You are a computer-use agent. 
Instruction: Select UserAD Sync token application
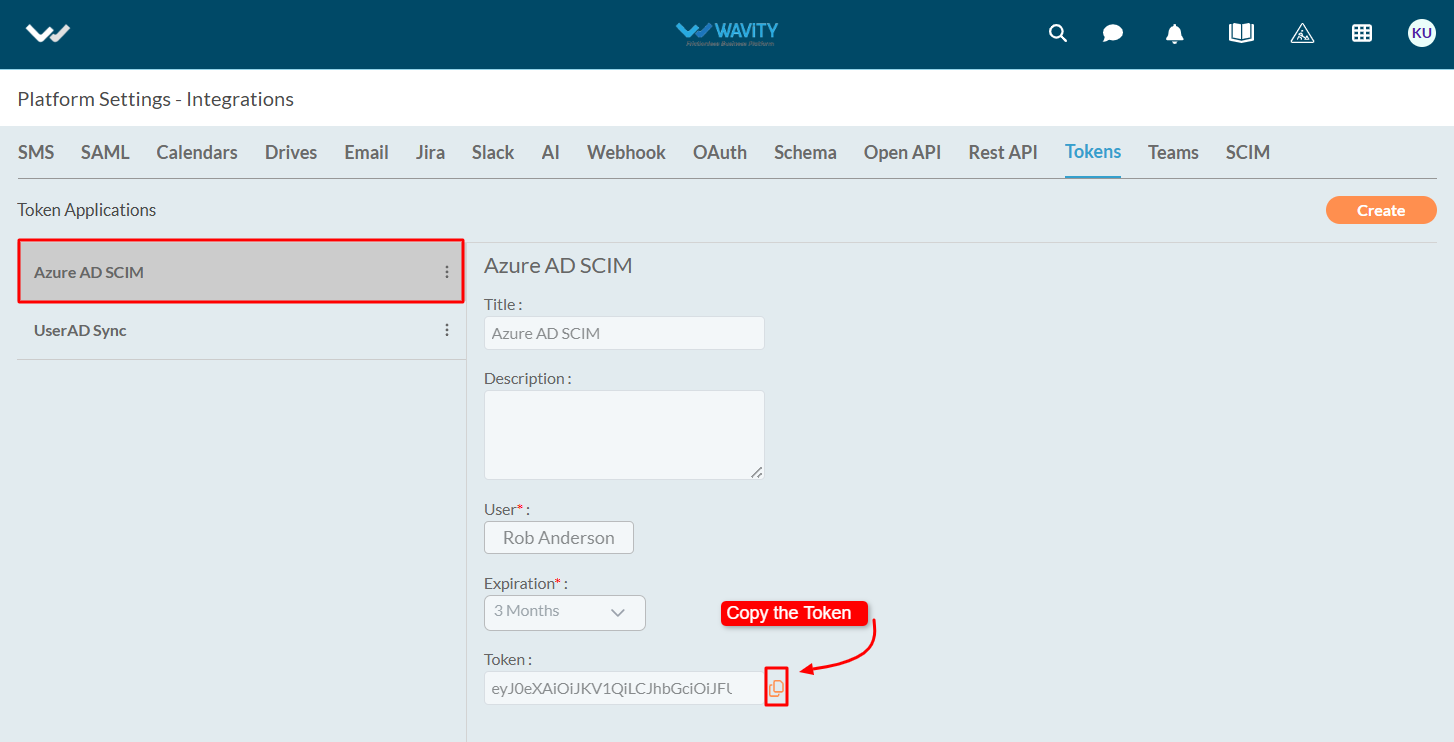coord(241,330)
